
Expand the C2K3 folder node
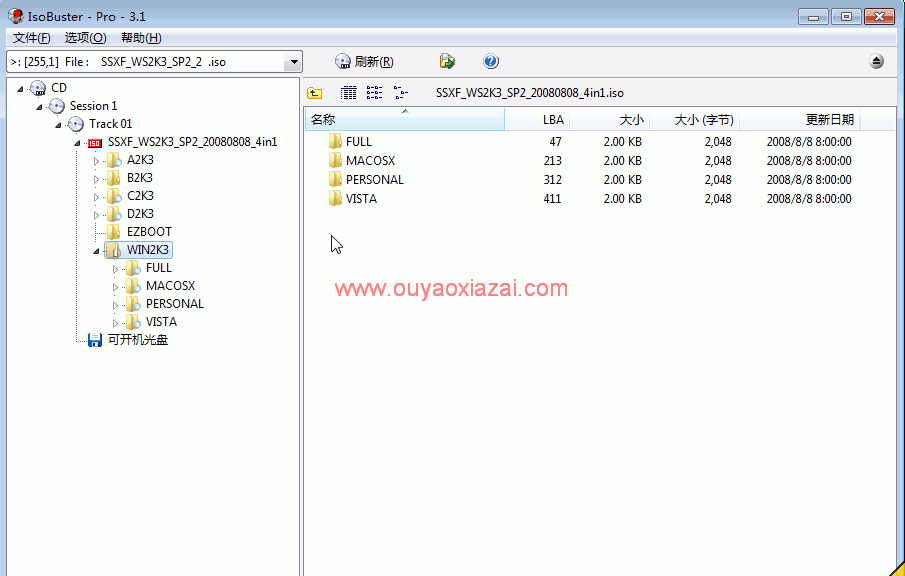pyautogui.click(x=96, y=197)
